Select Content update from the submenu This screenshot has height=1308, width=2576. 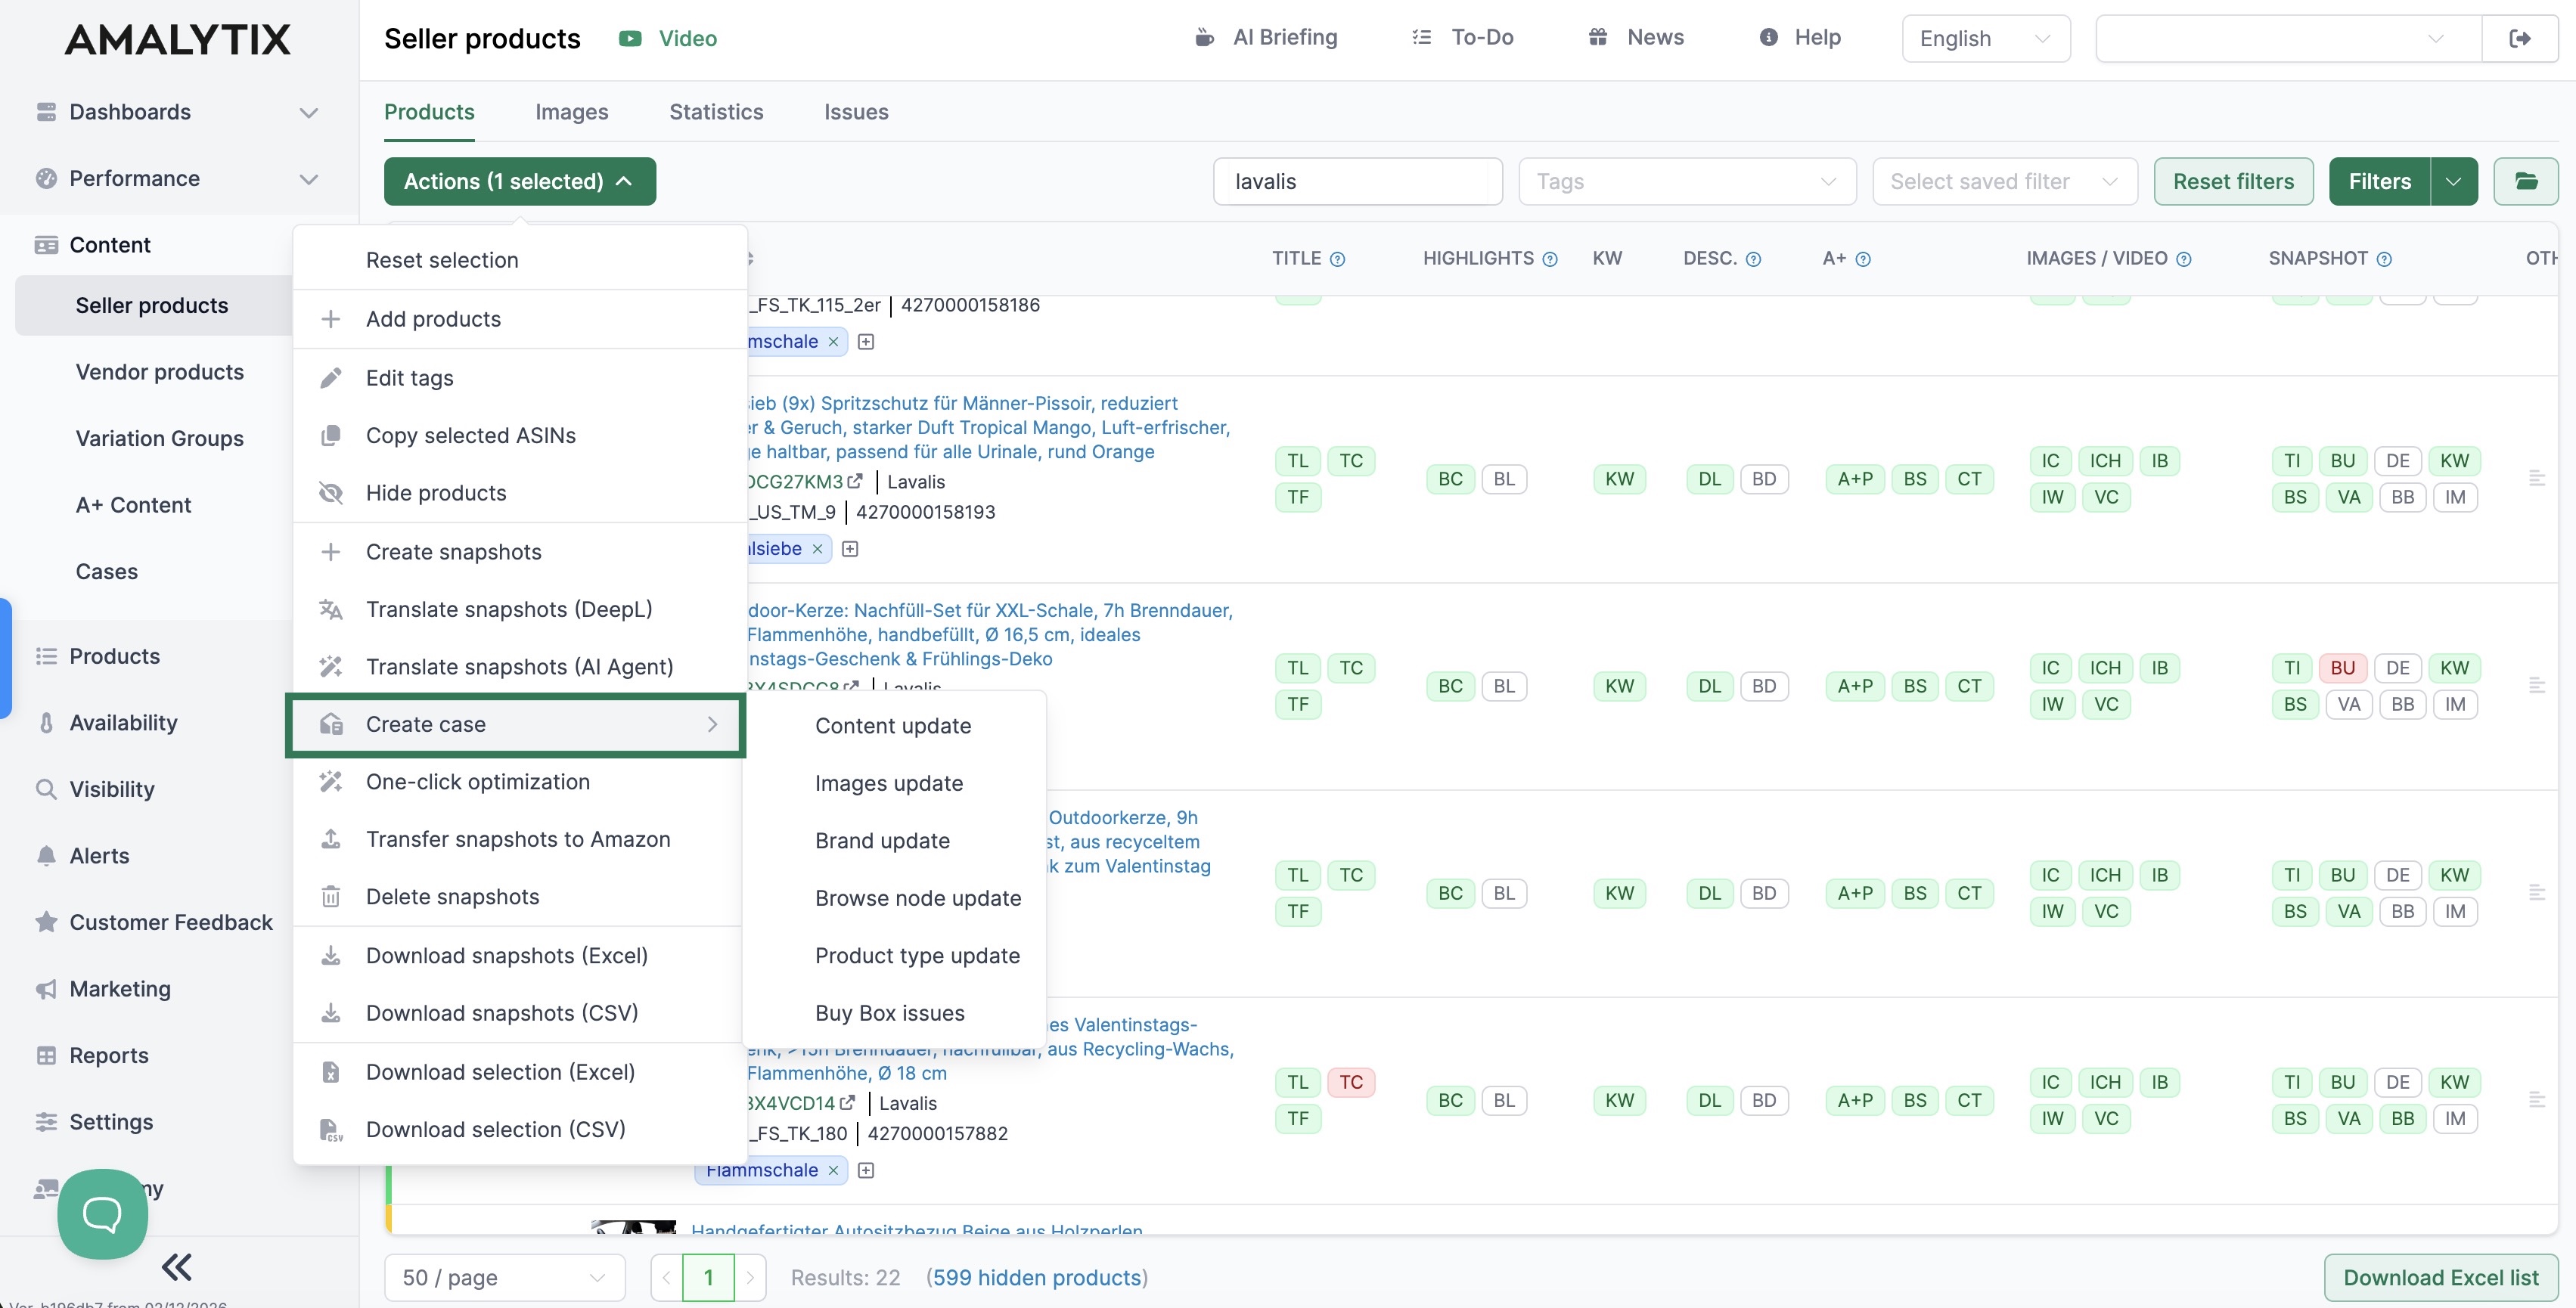893,725
